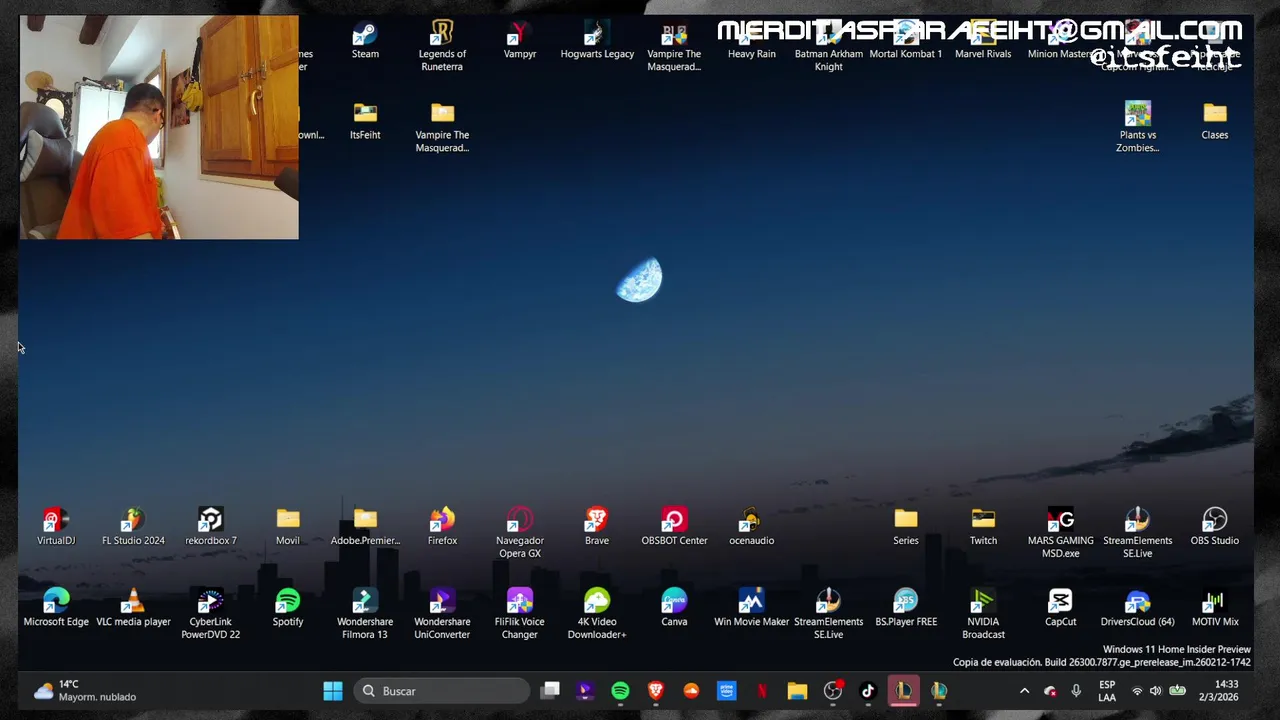Screen dimensions: 1280x720
Task: Launch VLC media player shortcut
Action: (x=133, y=608)
